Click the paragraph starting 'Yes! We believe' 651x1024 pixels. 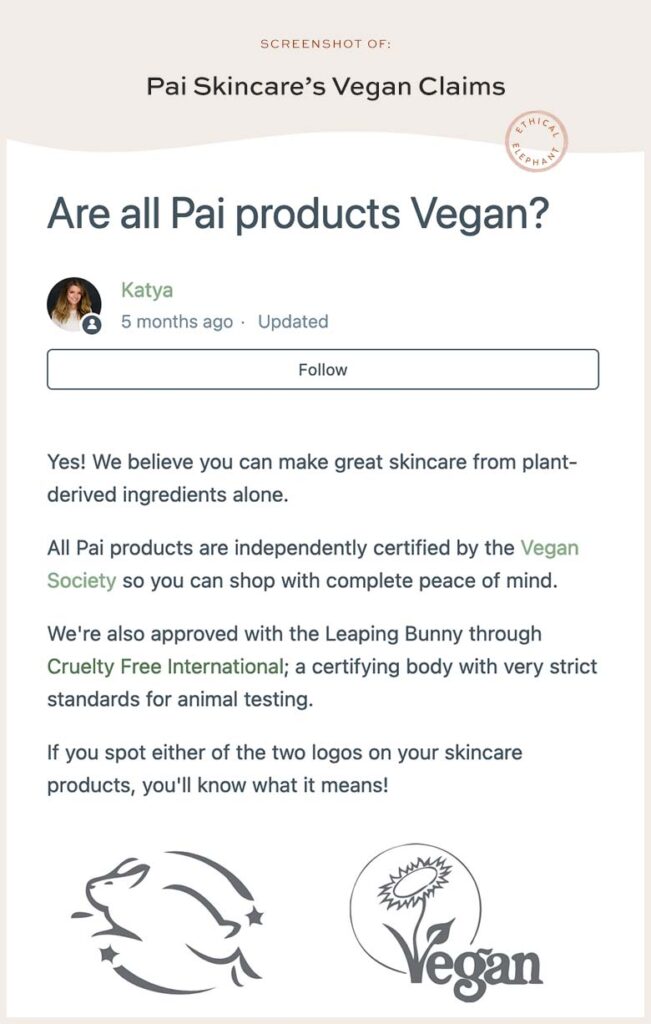[x=313, y=478]
